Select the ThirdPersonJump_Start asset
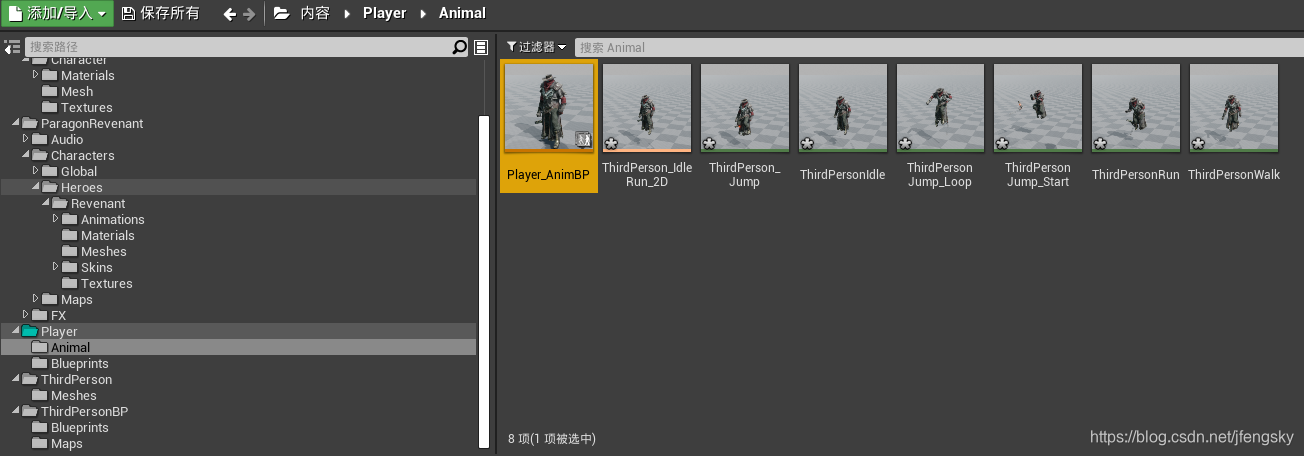 (x=1038, y=126)
